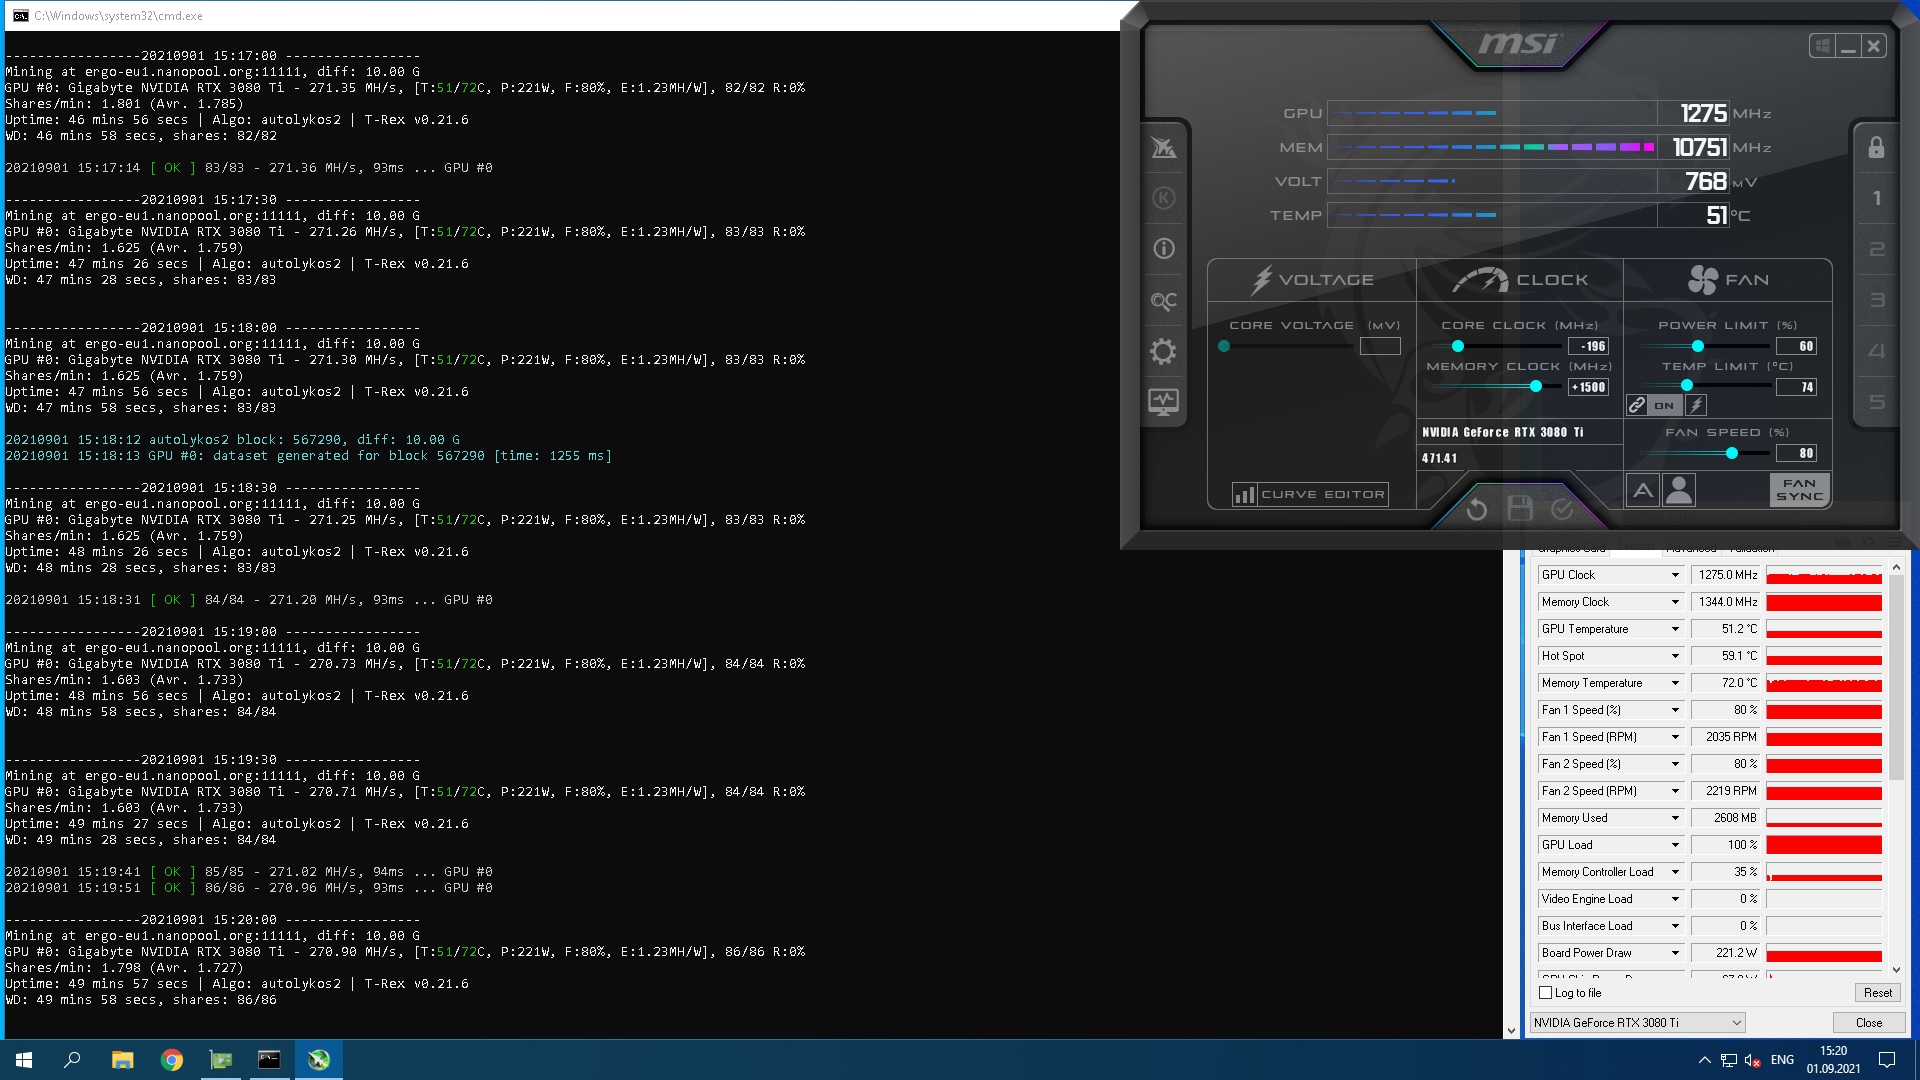1920x1080 pixels.
Task: Launch the Kombustor K icon
Action: click(1163, 198)
